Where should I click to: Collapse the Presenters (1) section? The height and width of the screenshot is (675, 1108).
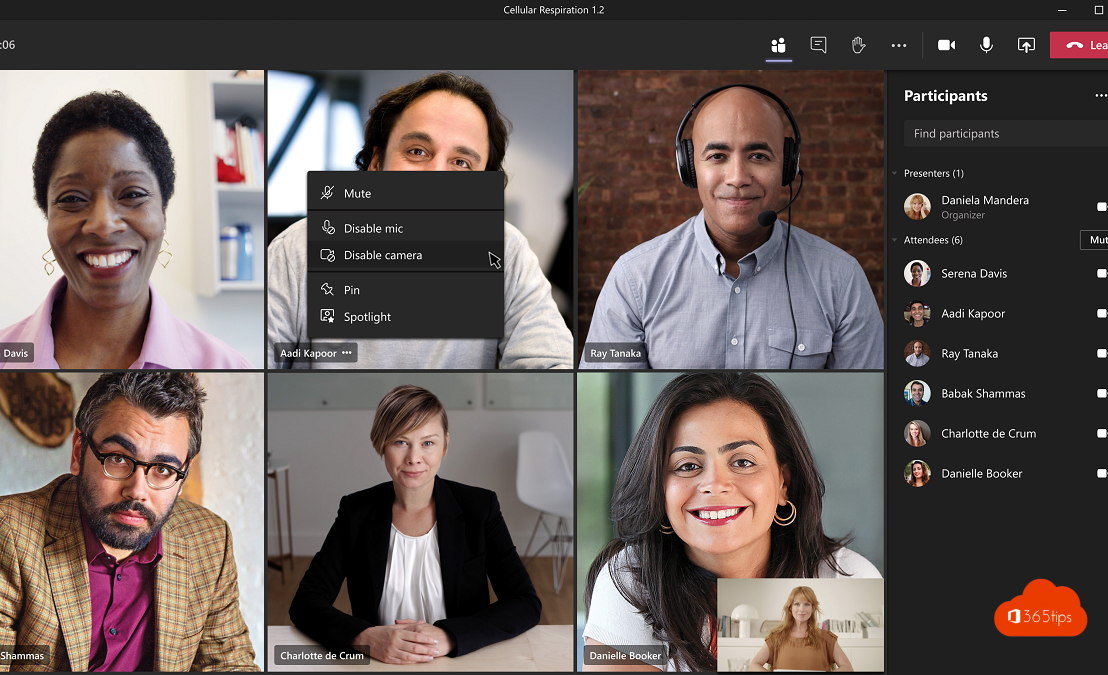click(896, 173)
